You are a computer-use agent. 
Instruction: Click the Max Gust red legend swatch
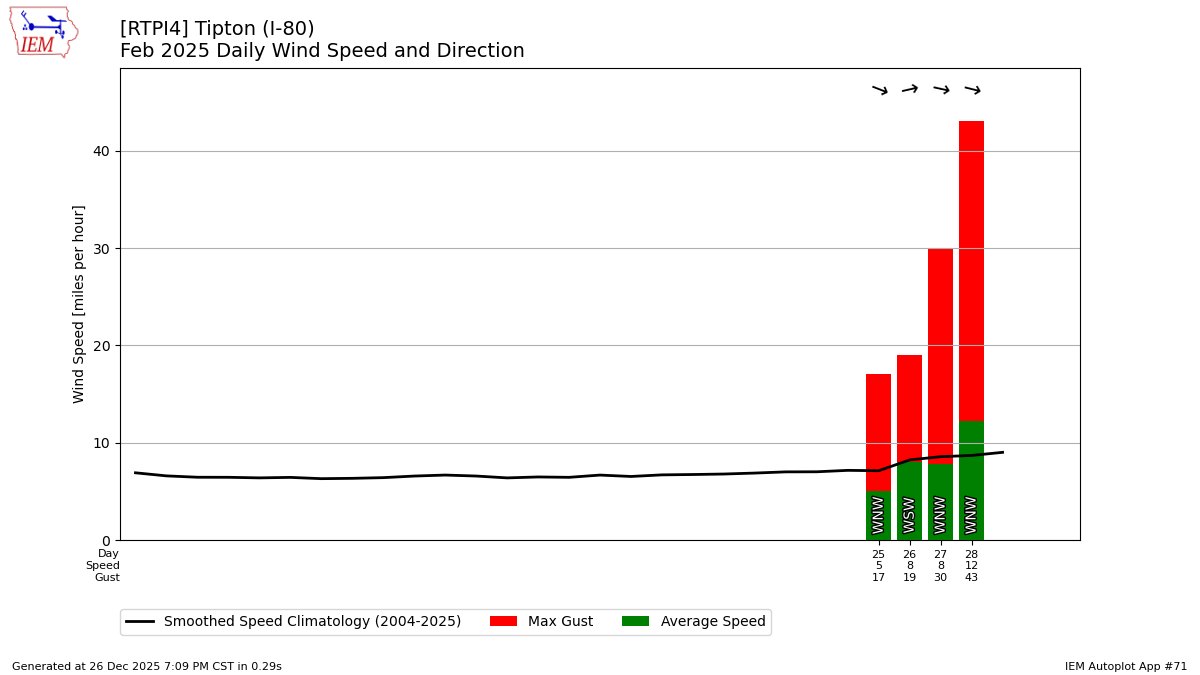click(503, 622)
